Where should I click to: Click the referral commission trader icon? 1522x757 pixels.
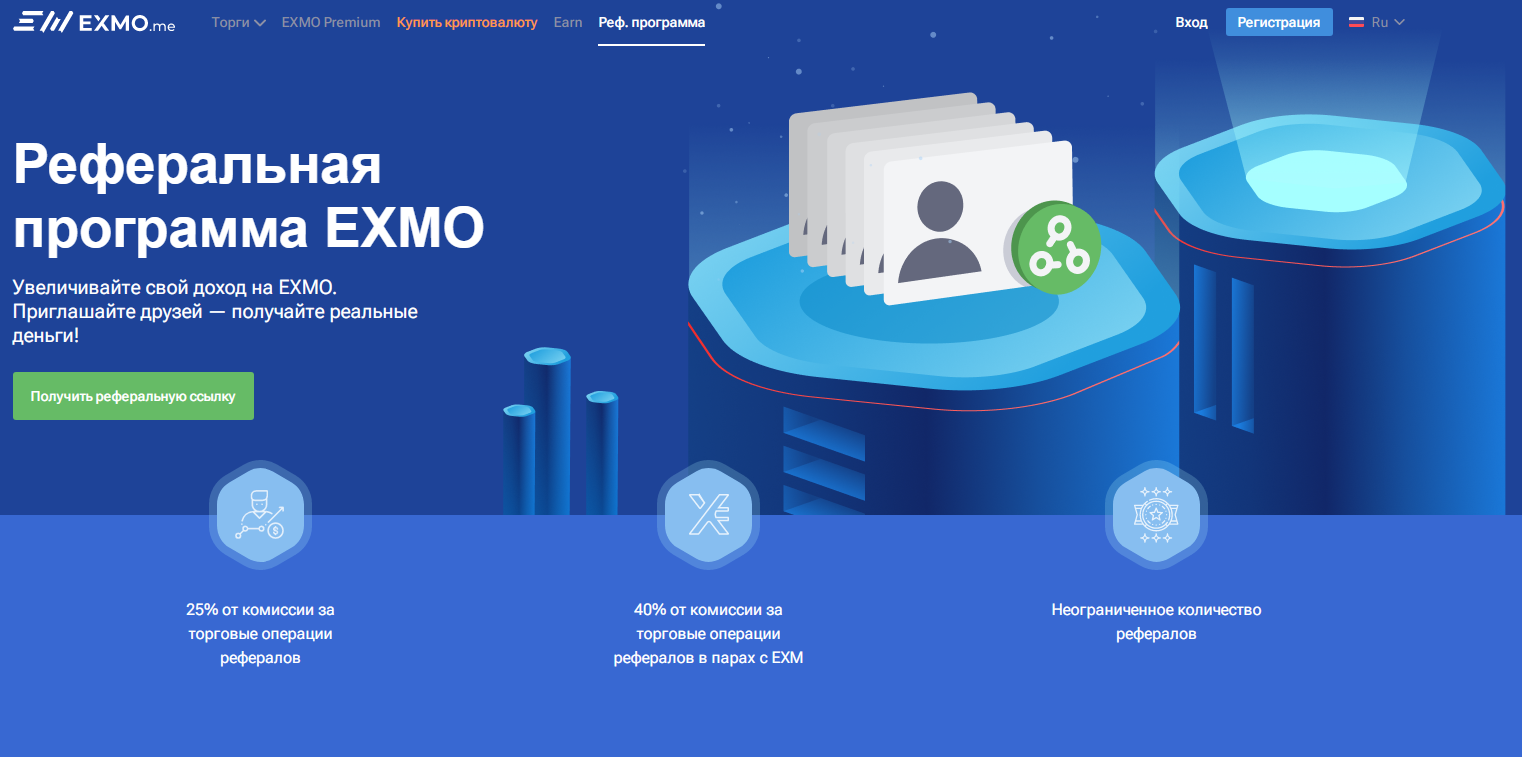(260, 516)
